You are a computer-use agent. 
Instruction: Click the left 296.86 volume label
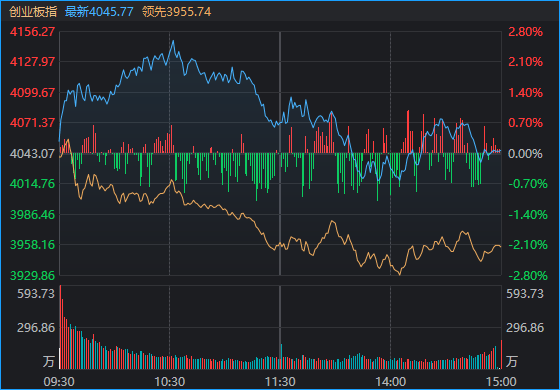pos(36,328)
